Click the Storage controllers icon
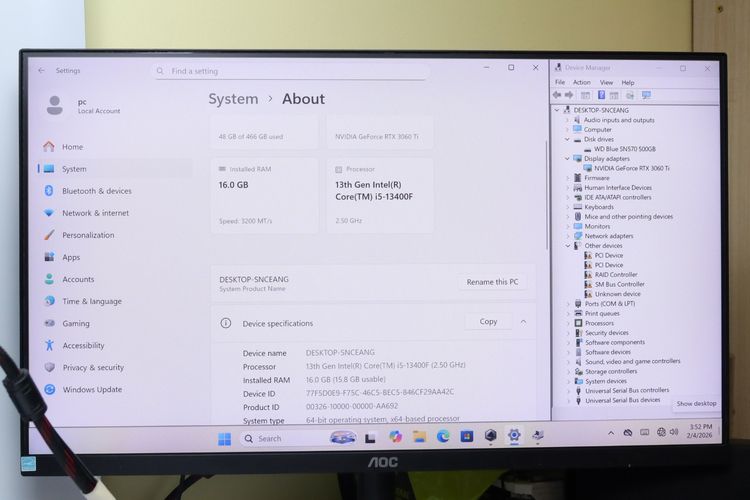Screen dimensions: 750x500 [578, 371]
